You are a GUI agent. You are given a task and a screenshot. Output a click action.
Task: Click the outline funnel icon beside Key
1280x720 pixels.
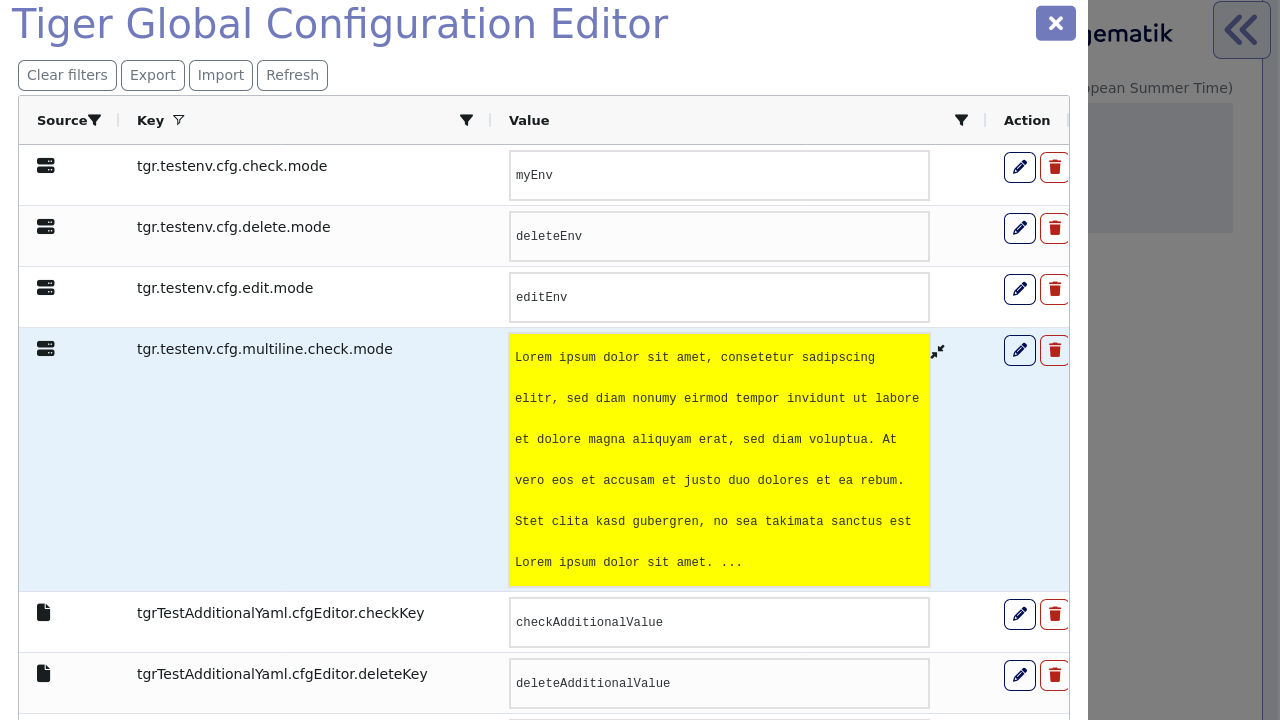179,120
